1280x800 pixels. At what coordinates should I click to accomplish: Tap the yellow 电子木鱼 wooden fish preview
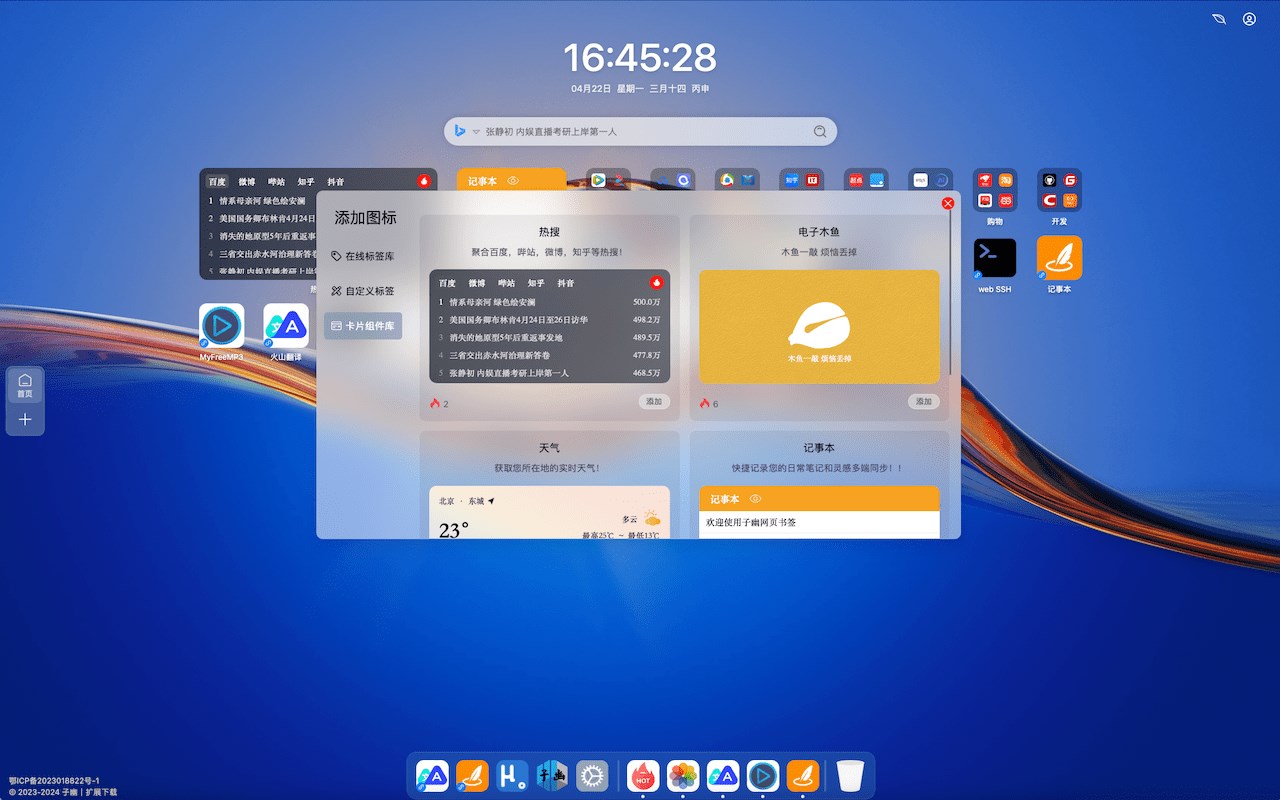[819, 327]
